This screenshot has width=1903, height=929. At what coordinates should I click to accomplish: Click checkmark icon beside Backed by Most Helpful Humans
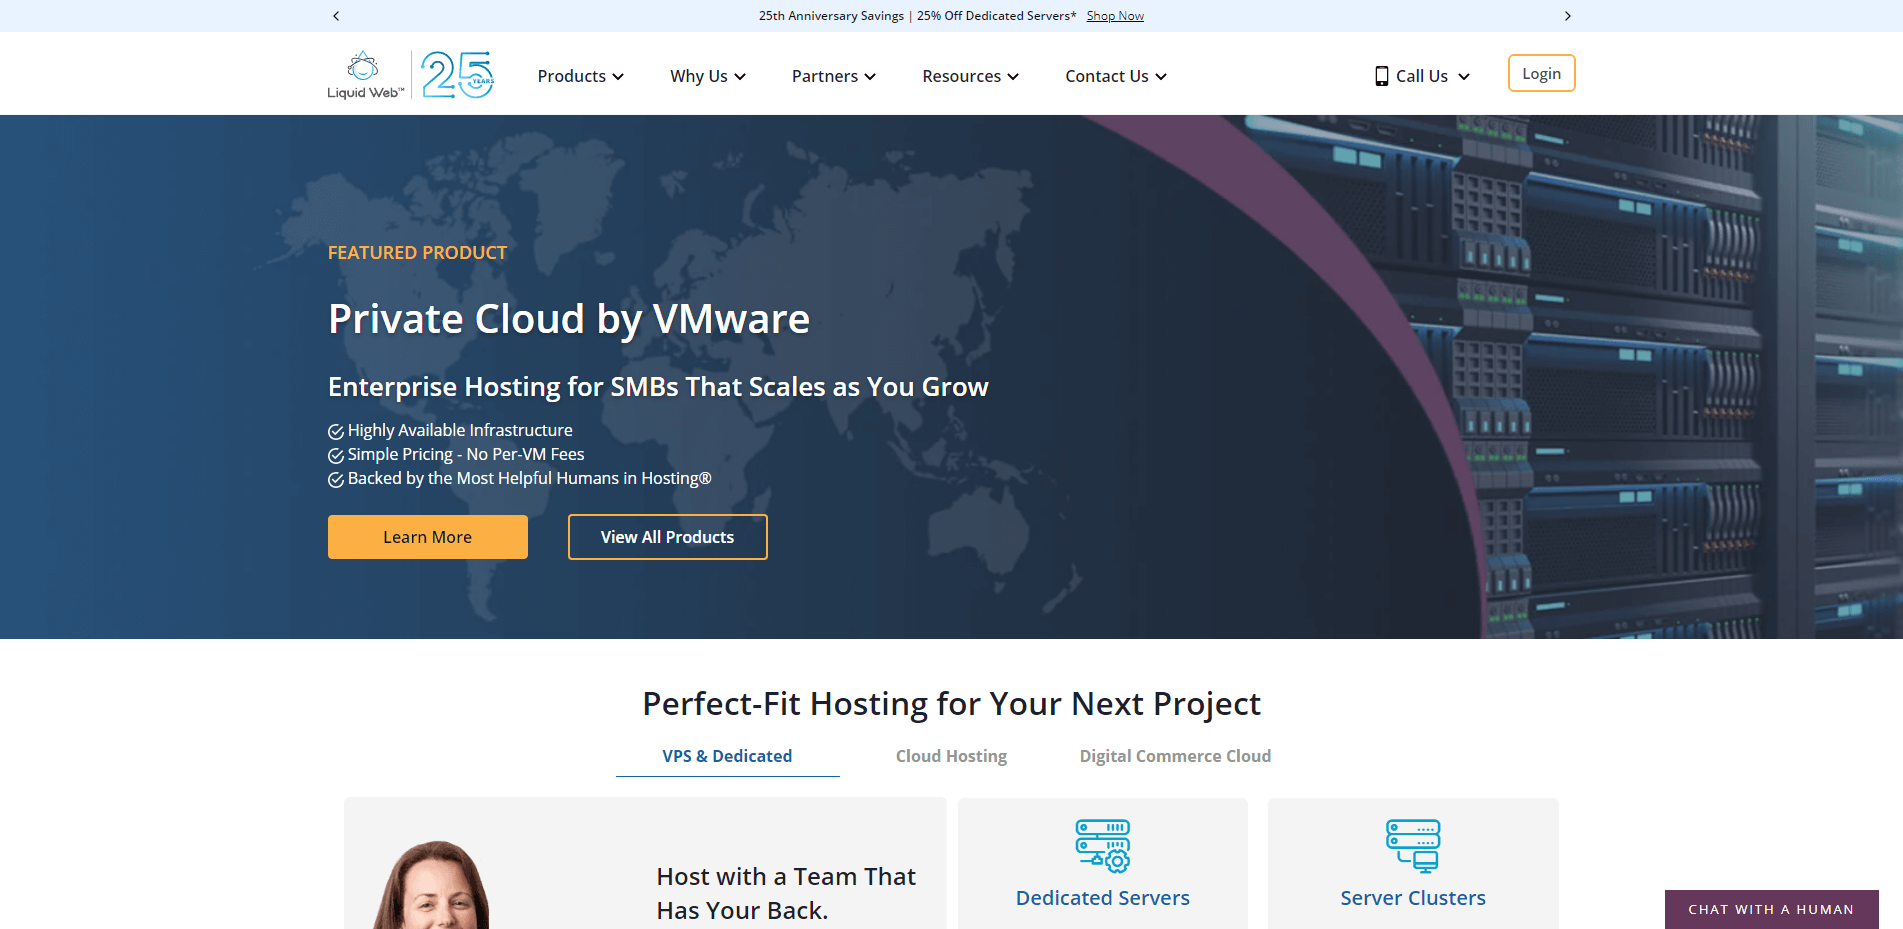coord(336,479)
